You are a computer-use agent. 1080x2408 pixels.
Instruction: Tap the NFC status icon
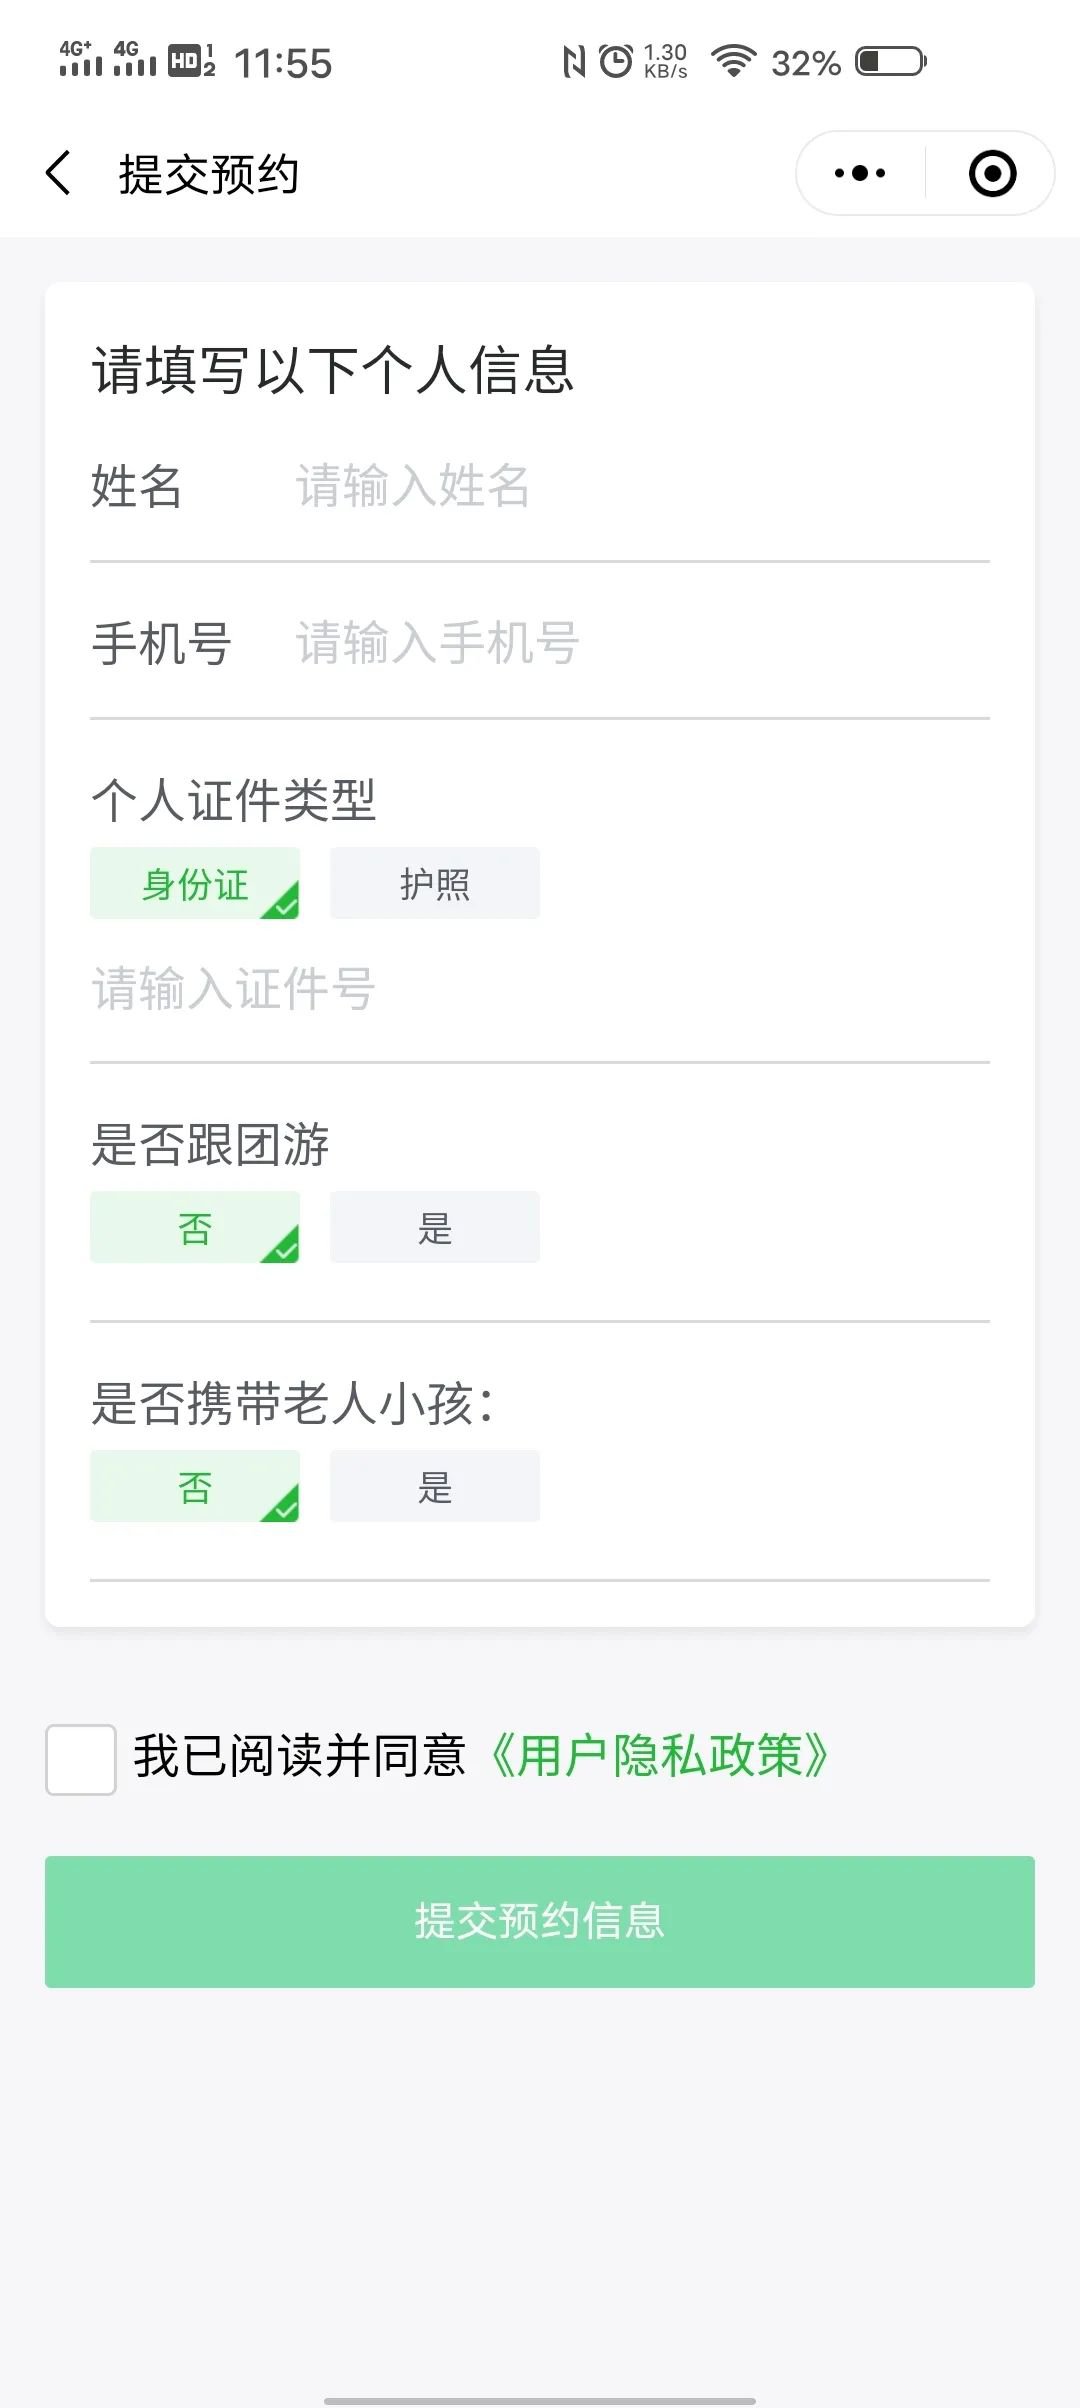574,62
